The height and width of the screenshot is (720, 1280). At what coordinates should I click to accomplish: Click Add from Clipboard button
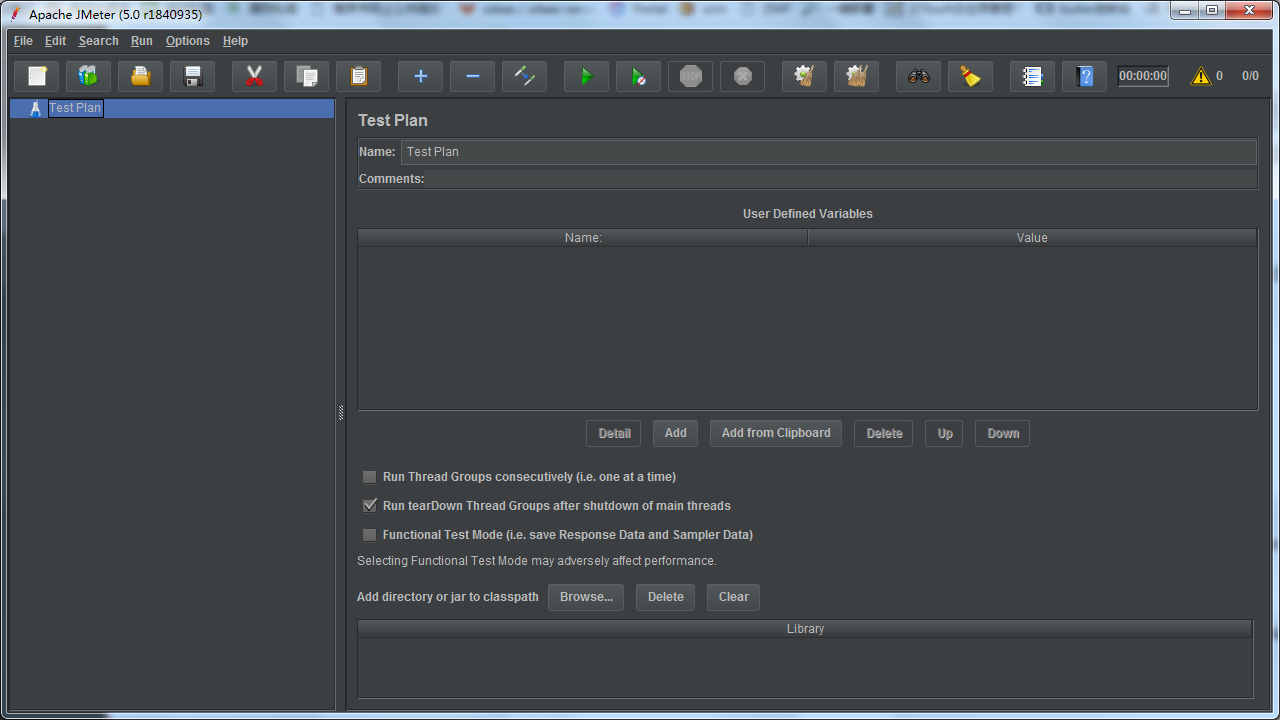pos(776,433)
